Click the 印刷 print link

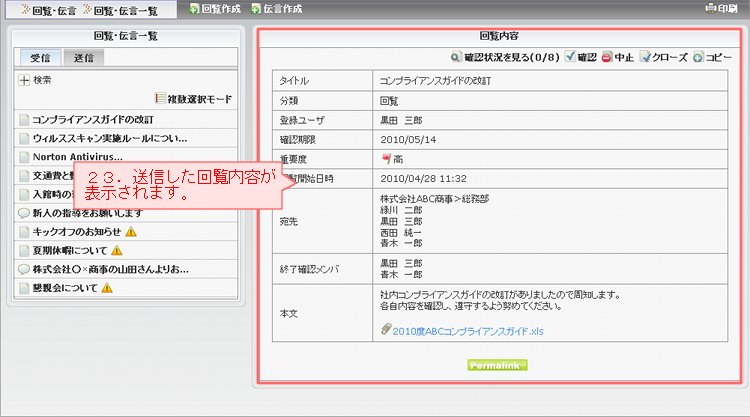coord(727,8)
